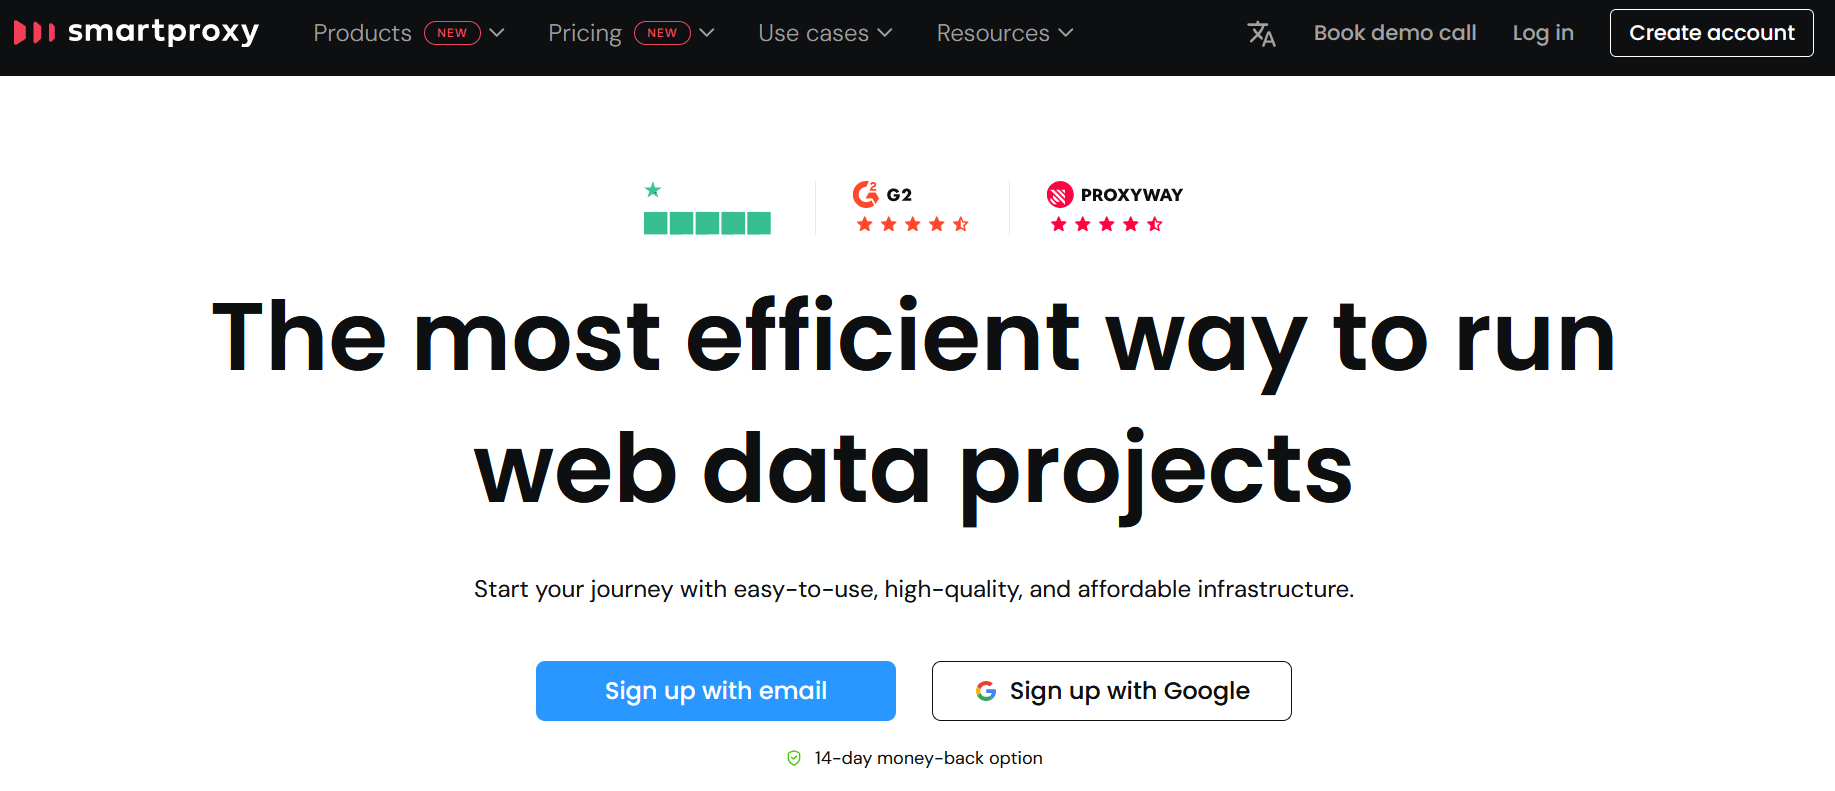Viewport: 1835px width, 791px height.
Task: Open the Pricing menu
Action: pyautogui.click(x=585, y=33)
